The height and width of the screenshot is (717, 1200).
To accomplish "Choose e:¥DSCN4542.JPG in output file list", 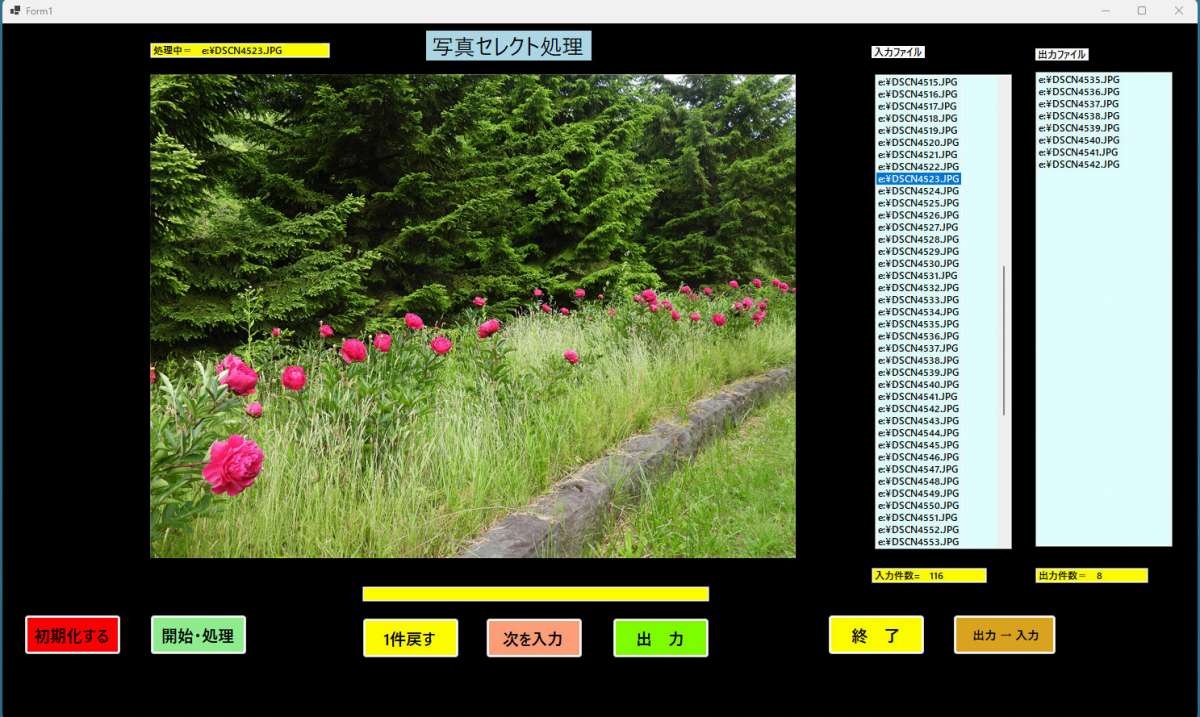I will pyautogui.click(x=1078, y=164).
